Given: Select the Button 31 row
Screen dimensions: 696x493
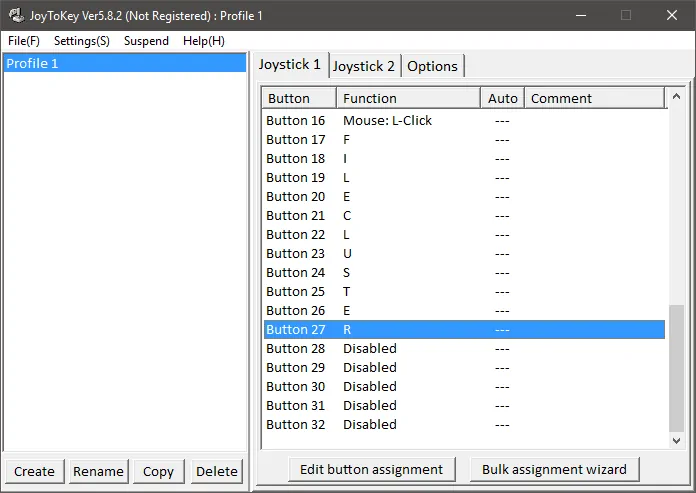Looking at the screenshot, I should [x=464, y=406].
